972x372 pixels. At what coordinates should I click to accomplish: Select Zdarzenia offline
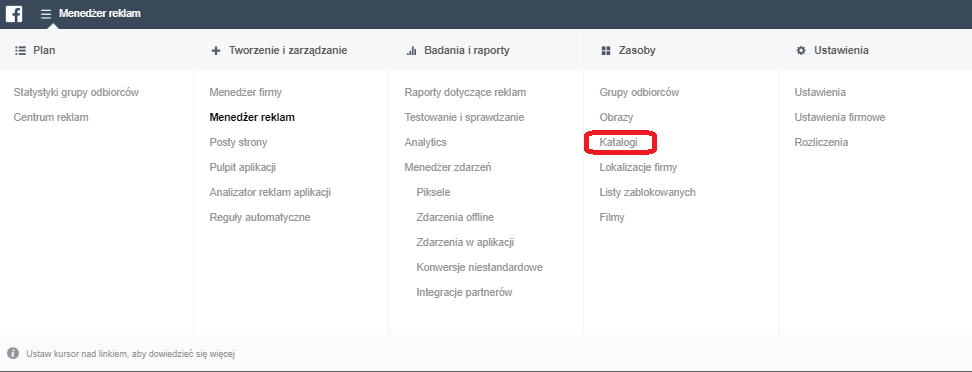(455, 218)
